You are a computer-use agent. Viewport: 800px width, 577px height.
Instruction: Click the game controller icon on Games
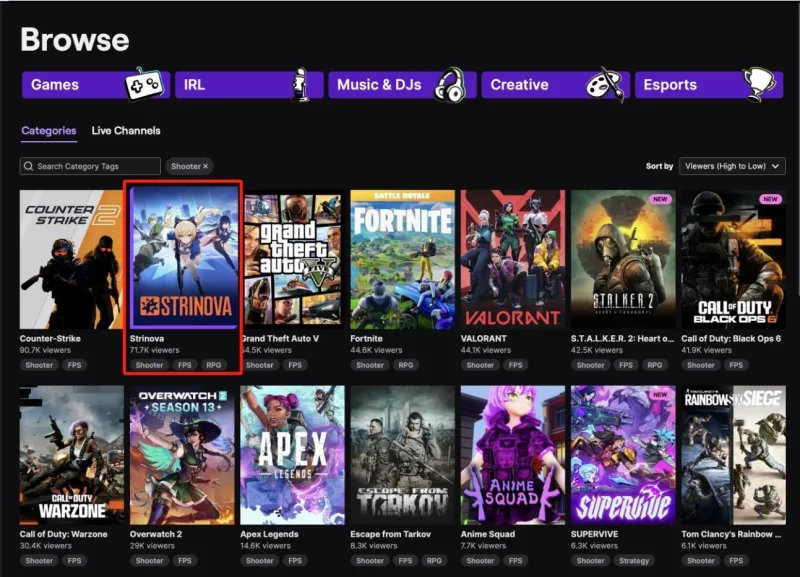[144, 83]
